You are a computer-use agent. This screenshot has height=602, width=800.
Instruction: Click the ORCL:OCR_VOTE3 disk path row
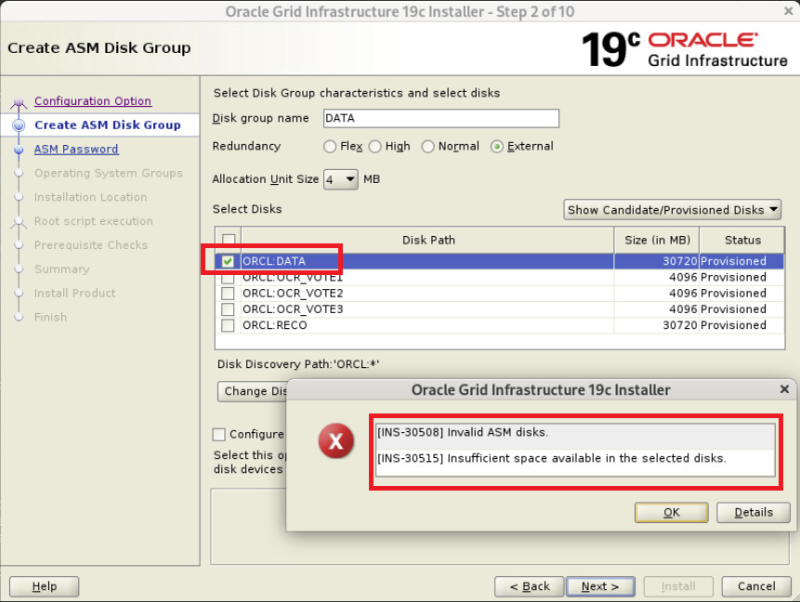(427, 309)
